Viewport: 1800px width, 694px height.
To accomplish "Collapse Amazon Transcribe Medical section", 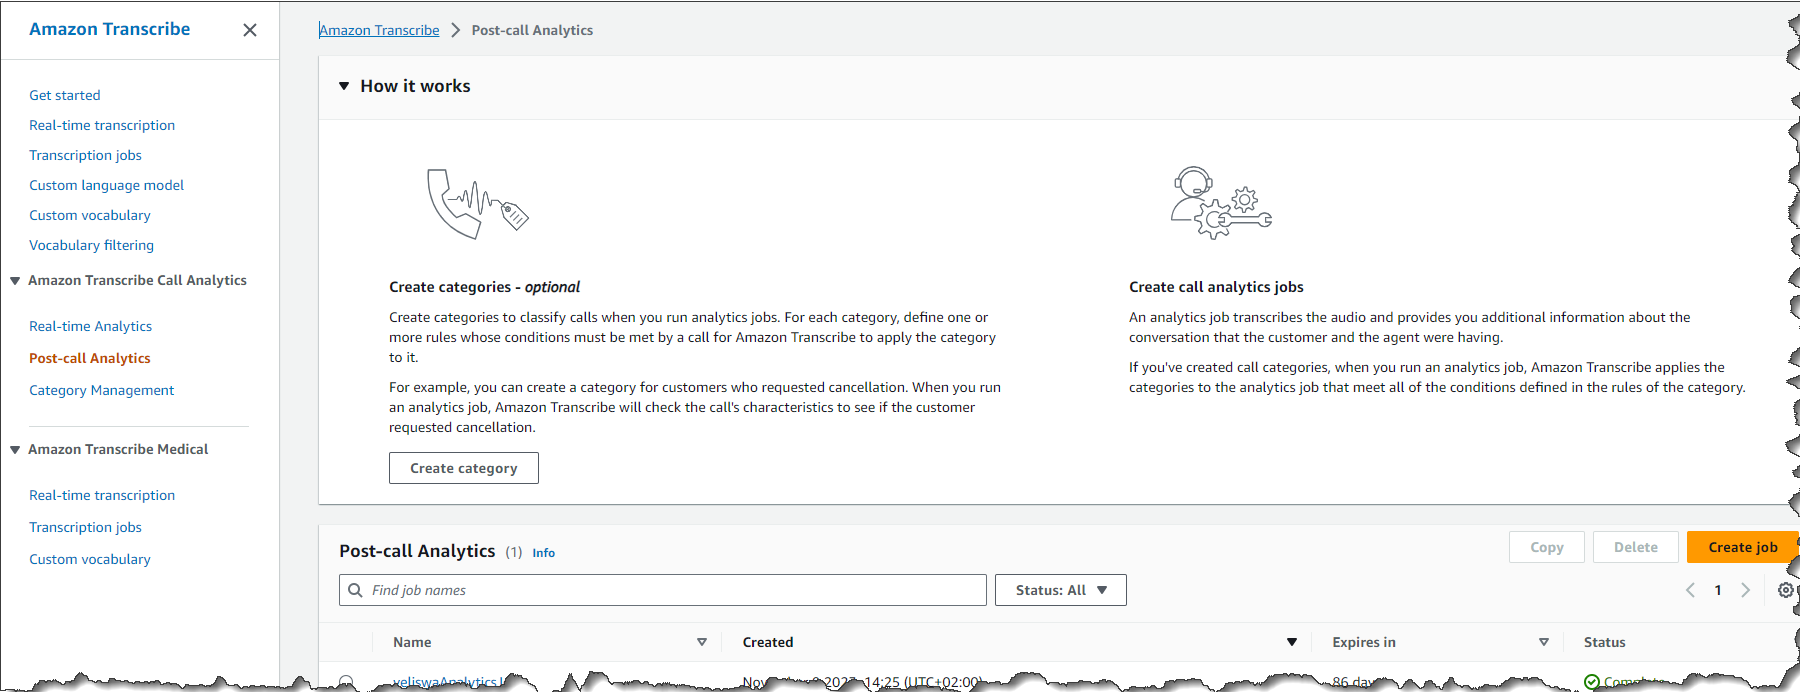I will tap(15, 450).
